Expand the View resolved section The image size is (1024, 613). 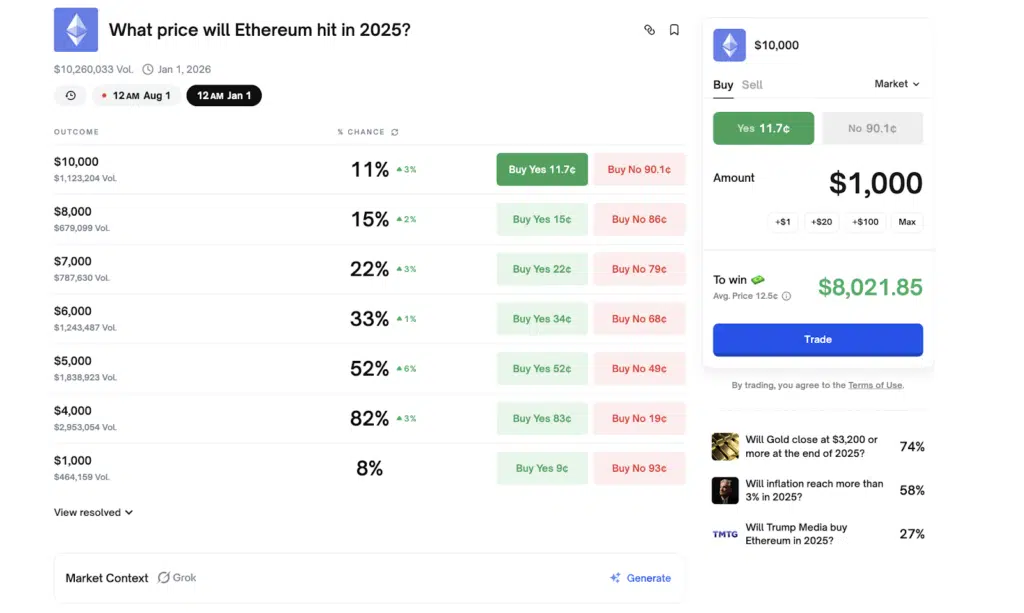pos(93,512)
